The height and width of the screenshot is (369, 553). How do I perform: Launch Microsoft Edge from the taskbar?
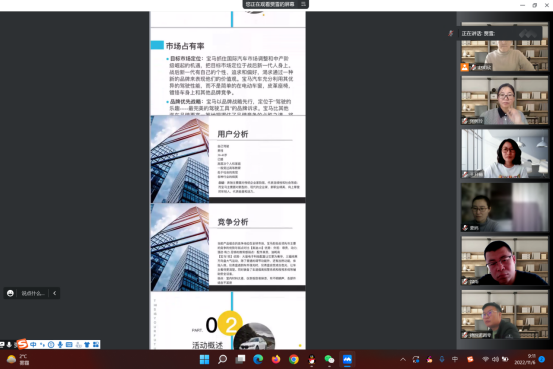tap(258, 359)
